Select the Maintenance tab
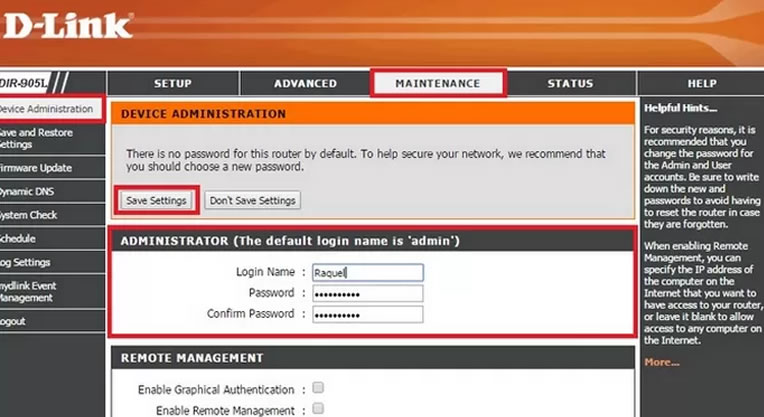764x417 pixels. 437,84
